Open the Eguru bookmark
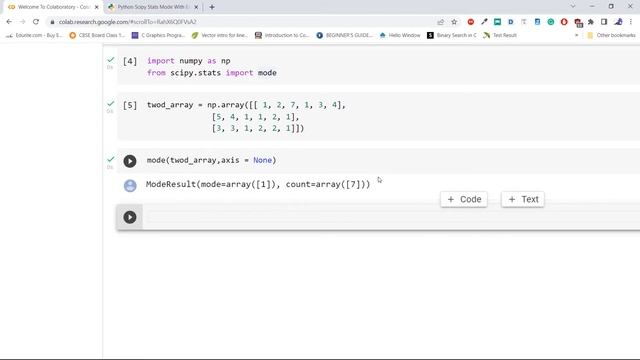The image size is (640, 360). coord(34,36)
